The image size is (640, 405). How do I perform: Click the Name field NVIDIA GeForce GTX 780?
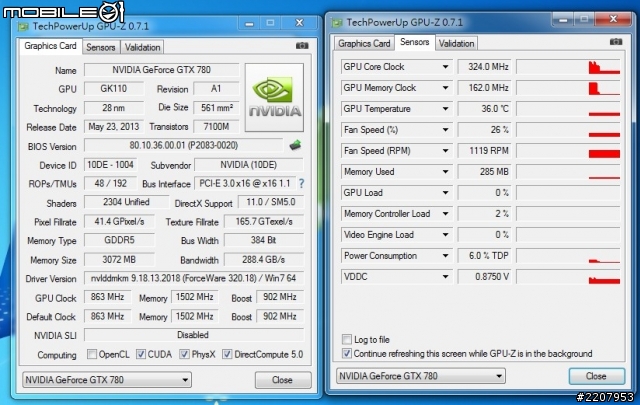[x=162, y=70]
